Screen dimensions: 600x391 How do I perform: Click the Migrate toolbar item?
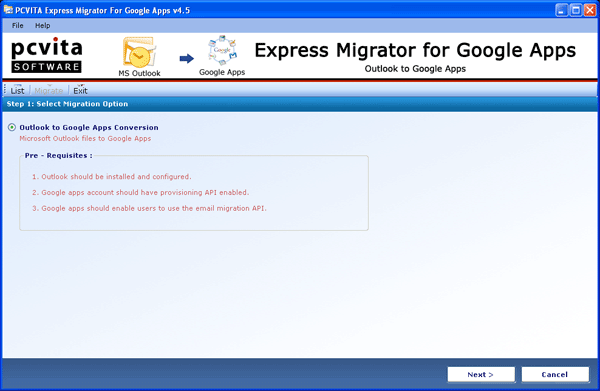tap(49, 90)
